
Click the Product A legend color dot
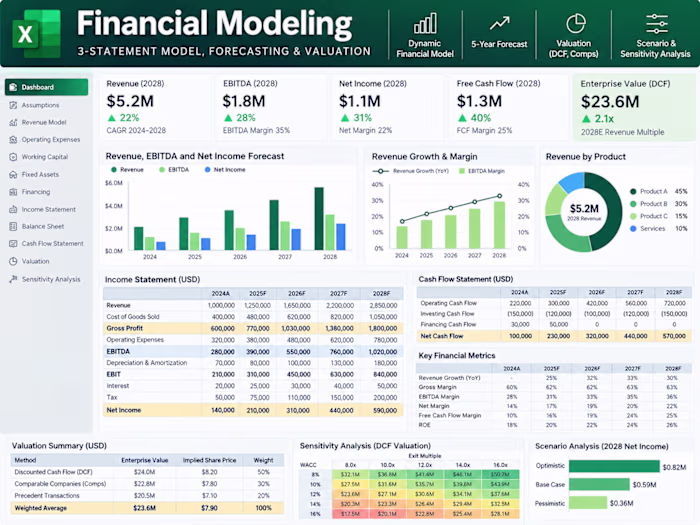click(633, 192)
